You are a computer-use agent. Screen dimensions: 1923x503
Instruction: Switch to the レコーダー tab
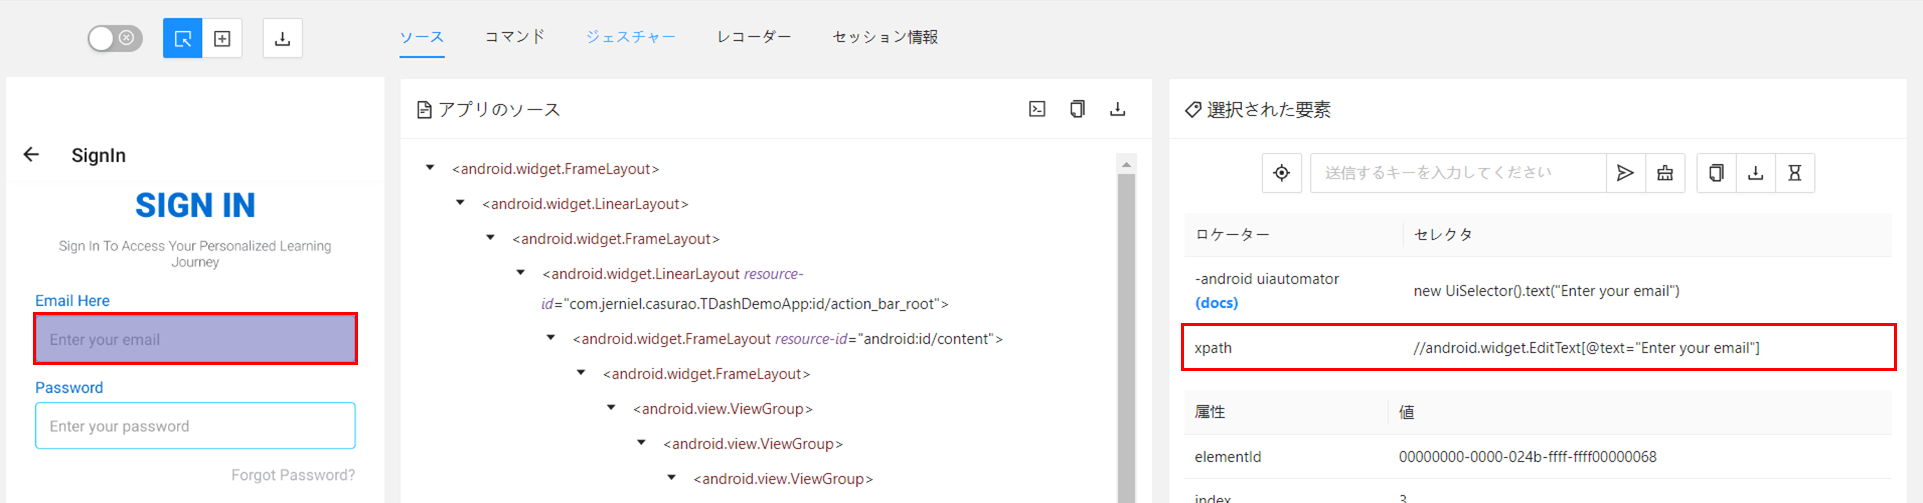coord(753,37)
